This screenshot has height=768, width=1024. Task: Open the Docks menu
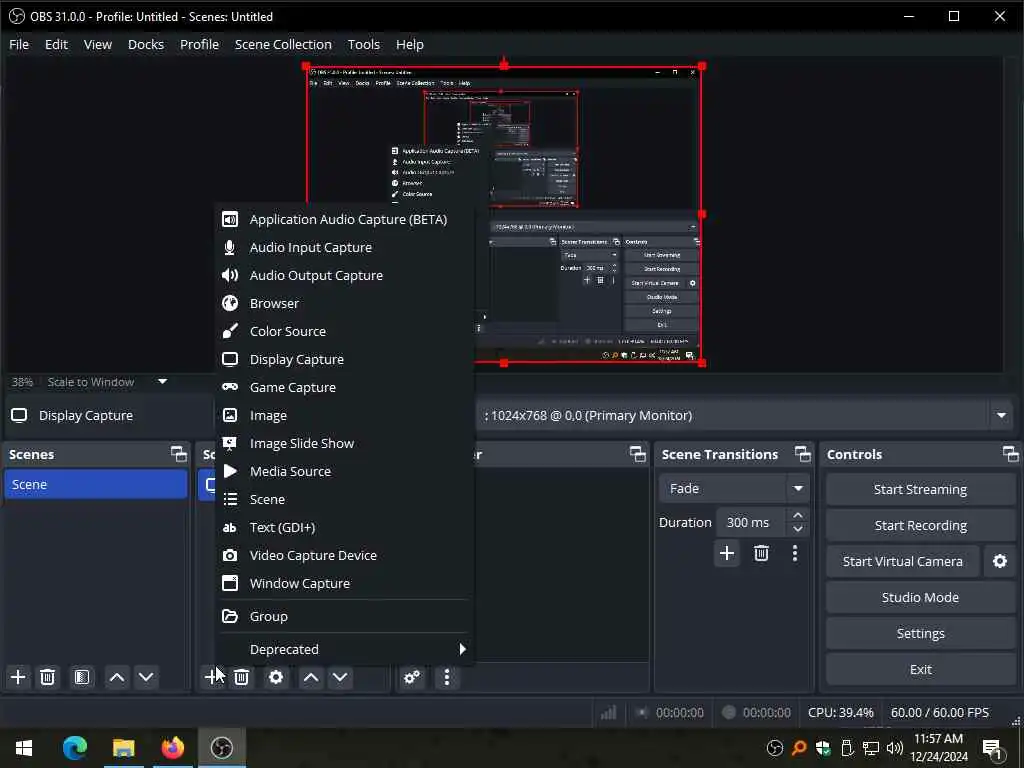[146, 44]
